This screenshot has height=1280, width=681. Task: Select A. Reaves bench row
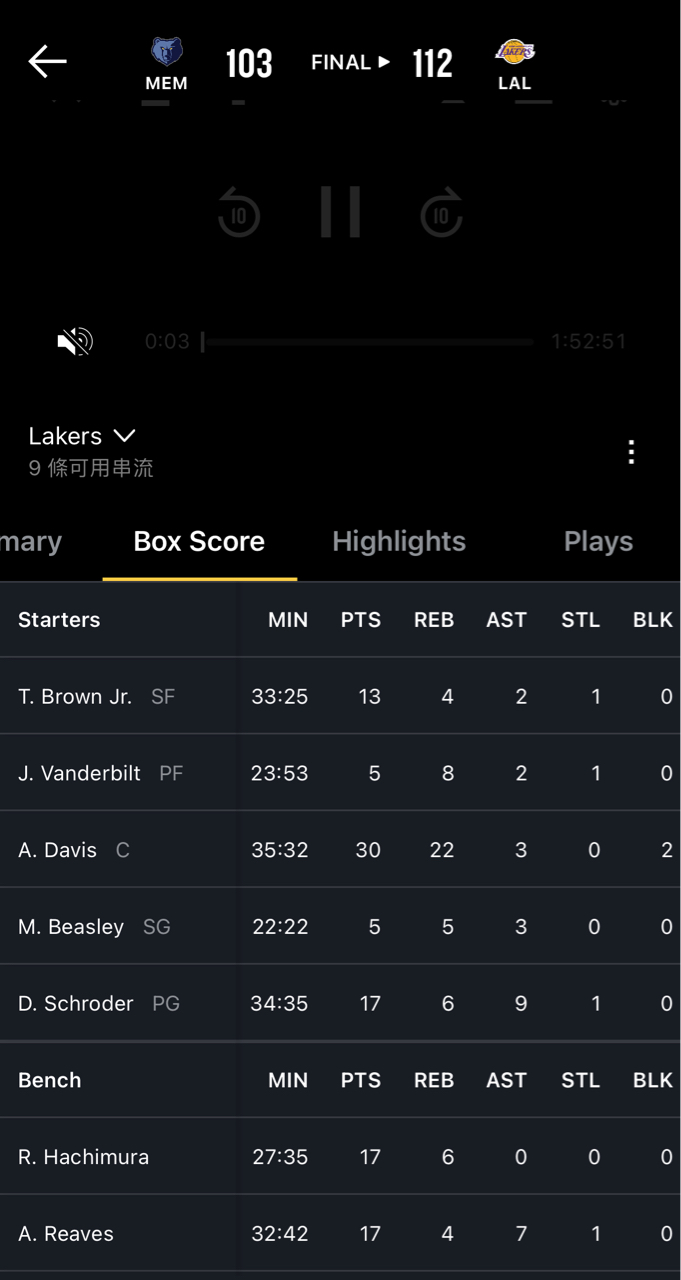point(66,1233)
